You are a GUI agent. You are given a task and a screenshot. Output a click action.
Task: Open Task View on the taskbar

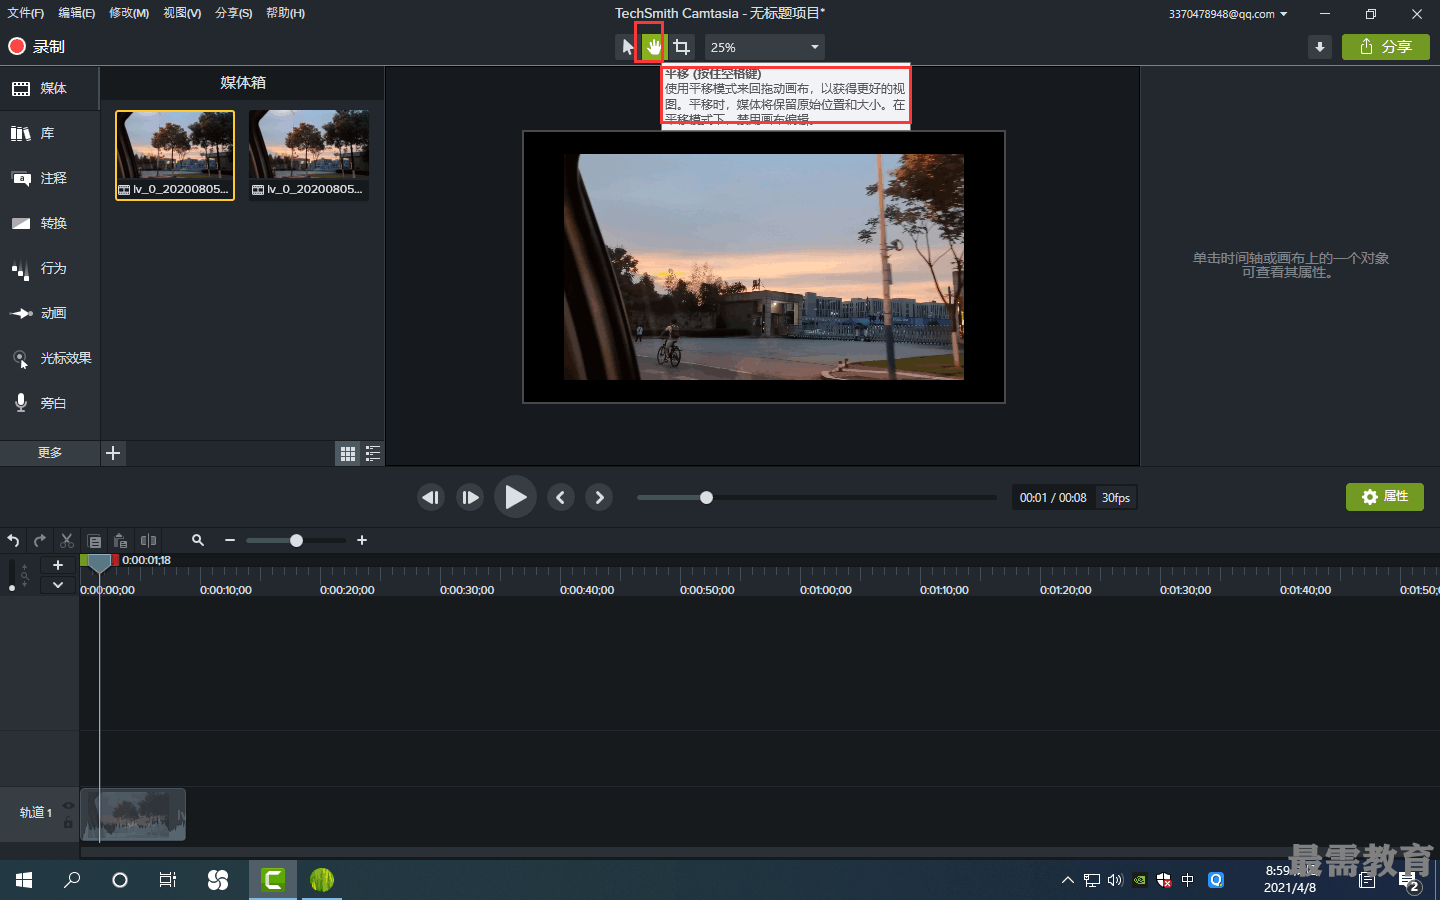click(x=168, y=880)
